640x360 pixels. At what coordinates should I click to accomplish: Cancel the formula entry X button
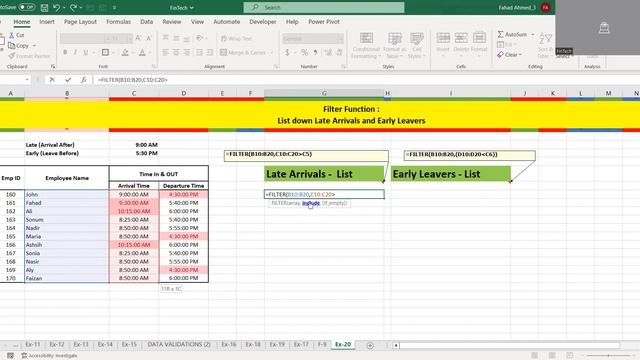tap(52, 80)
